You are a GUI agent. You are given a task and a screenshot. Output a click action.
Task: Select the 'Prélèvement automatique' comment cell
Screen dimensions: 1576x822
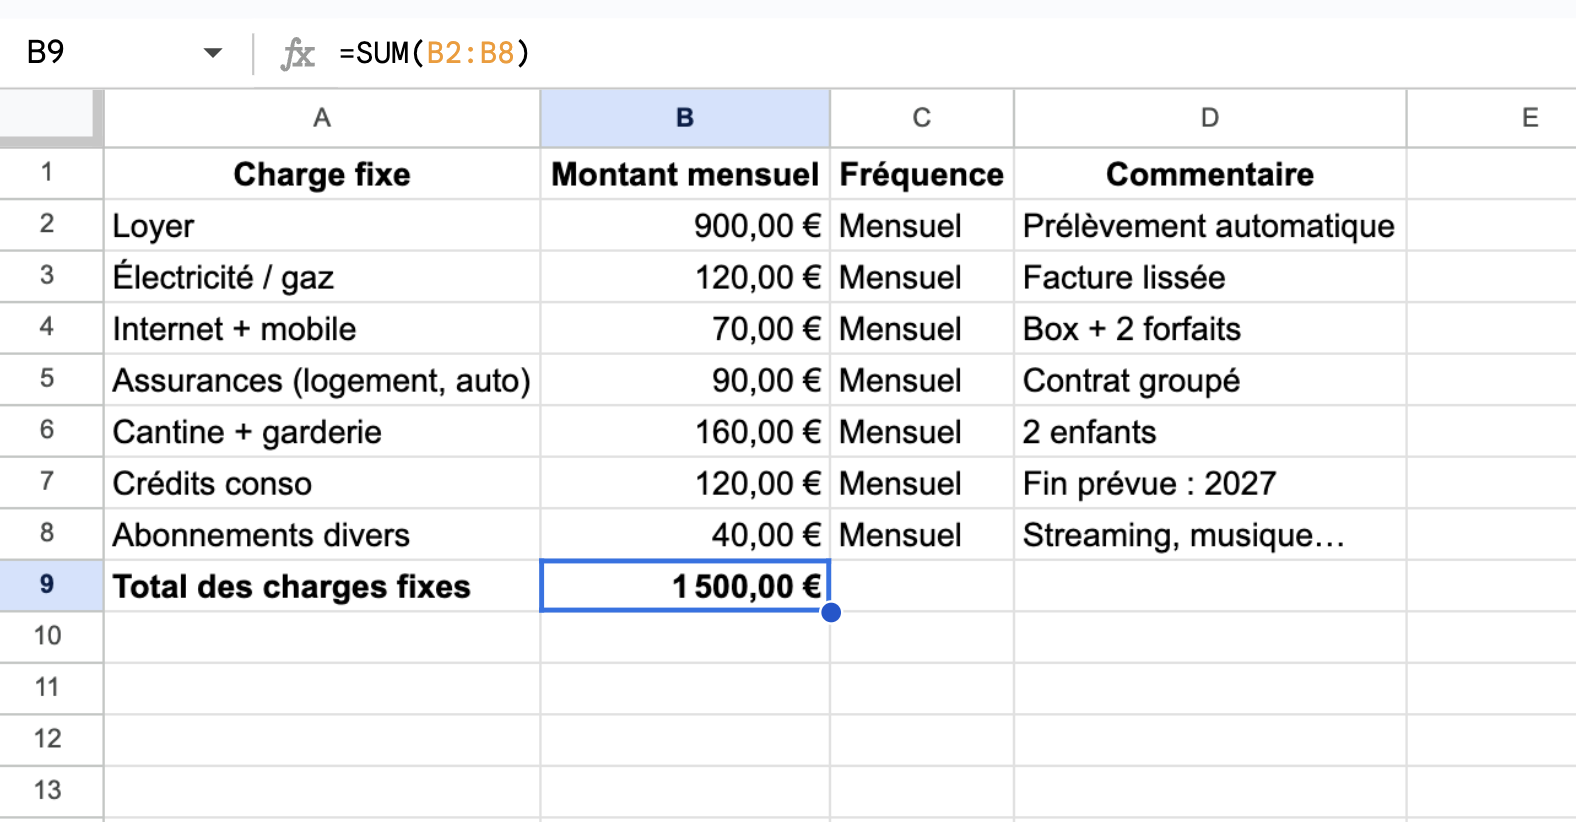tap(1210, 225)
